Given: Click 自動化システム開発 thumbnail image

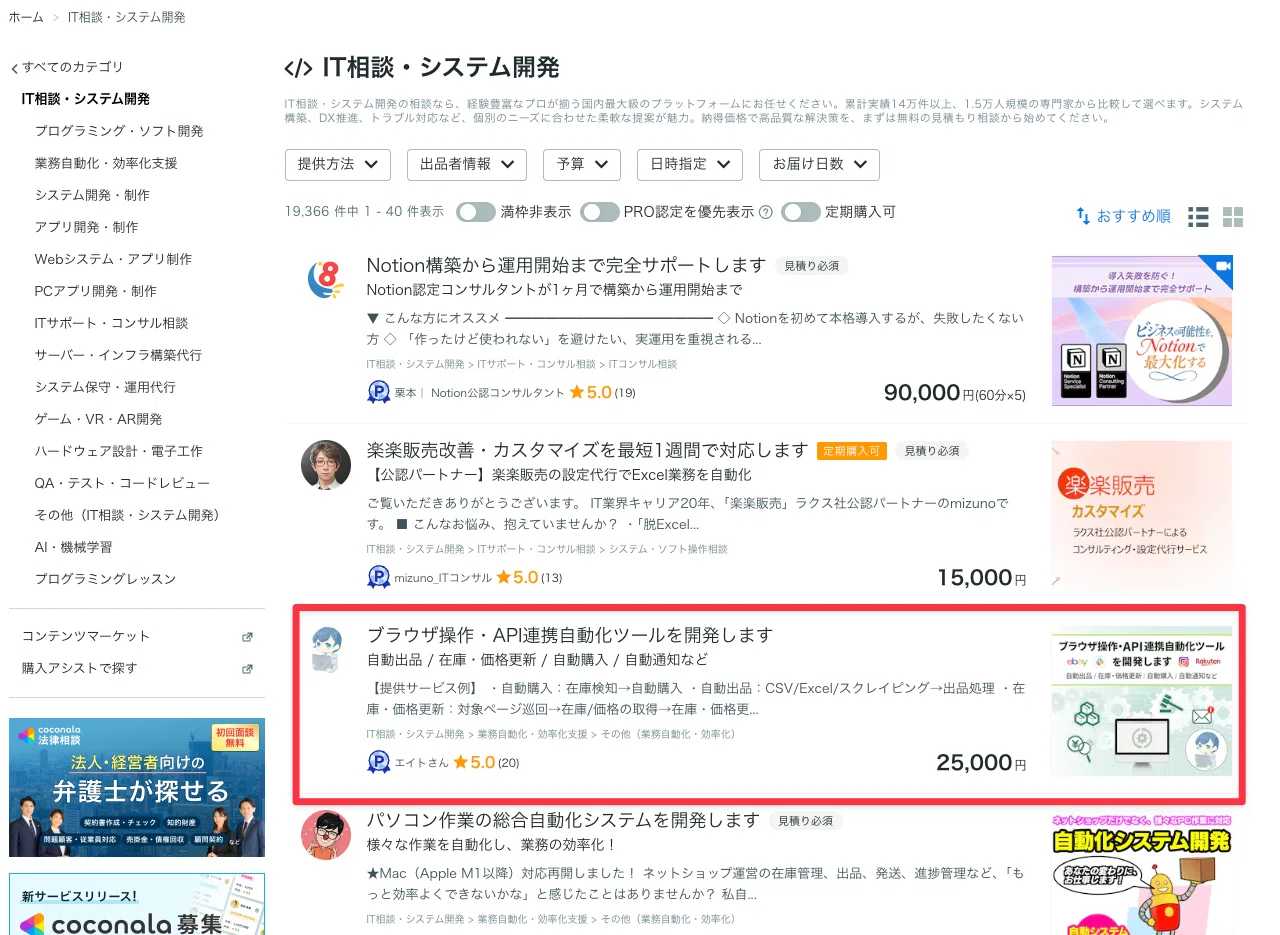Looking at the screenshot, I should click(x=1141, y=873).
